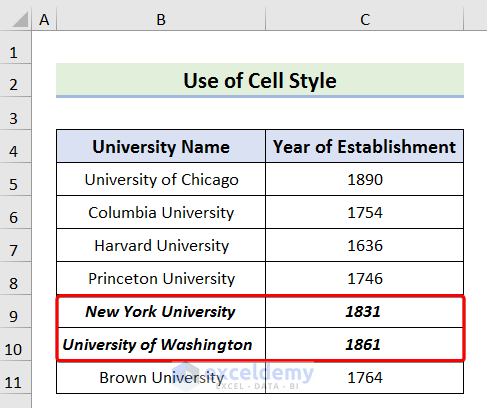487x408 pixels.
Task: Select row 6 header
Action: click(x=15, y=212)
